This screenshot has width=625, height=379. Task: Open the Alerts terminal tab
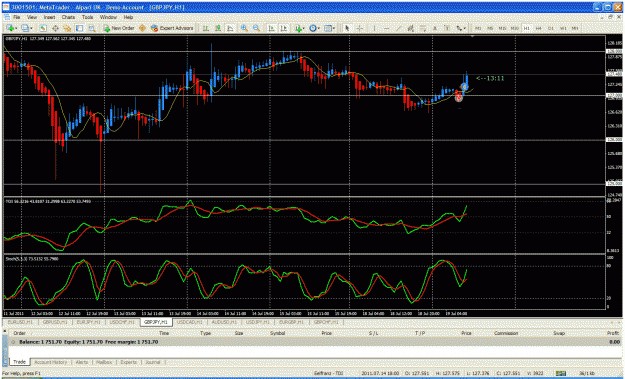(x=82, y=362)
